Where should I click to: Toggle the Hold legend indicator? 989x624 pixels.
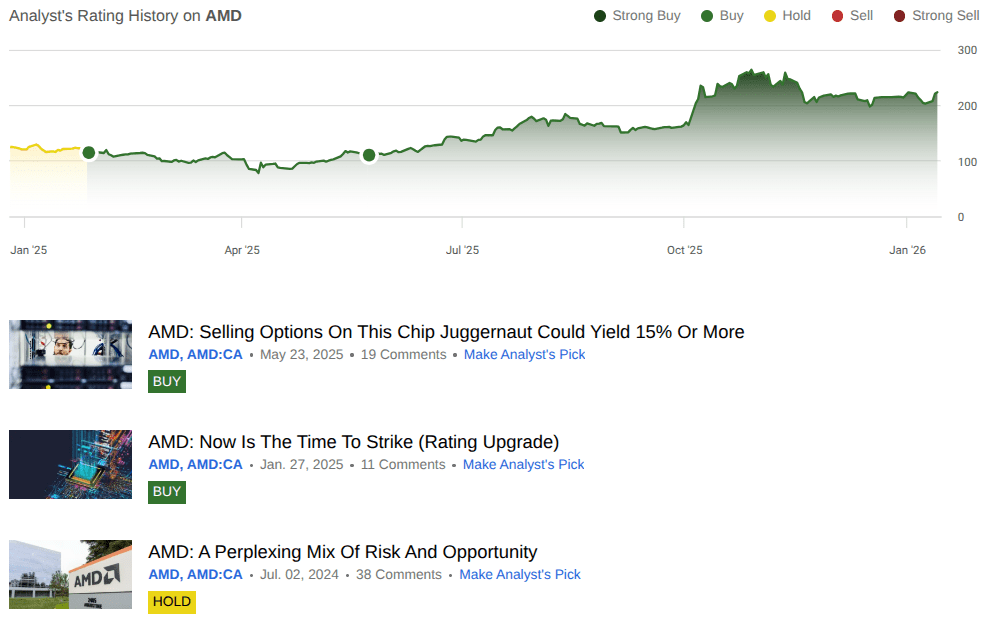769,16
